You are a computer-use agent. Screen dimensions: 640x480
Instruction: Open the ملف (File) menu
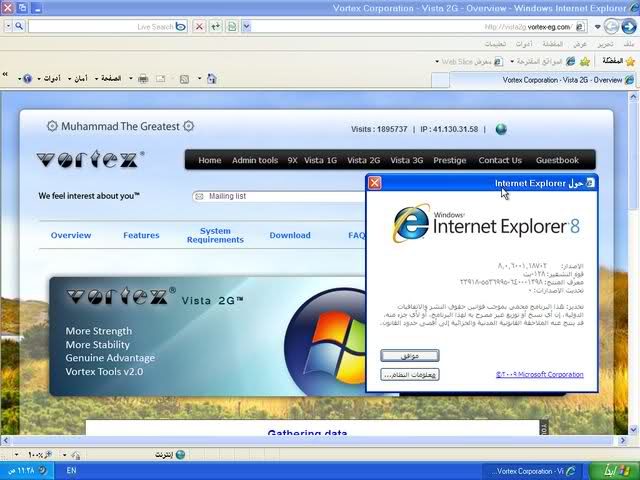pos(629,44)
